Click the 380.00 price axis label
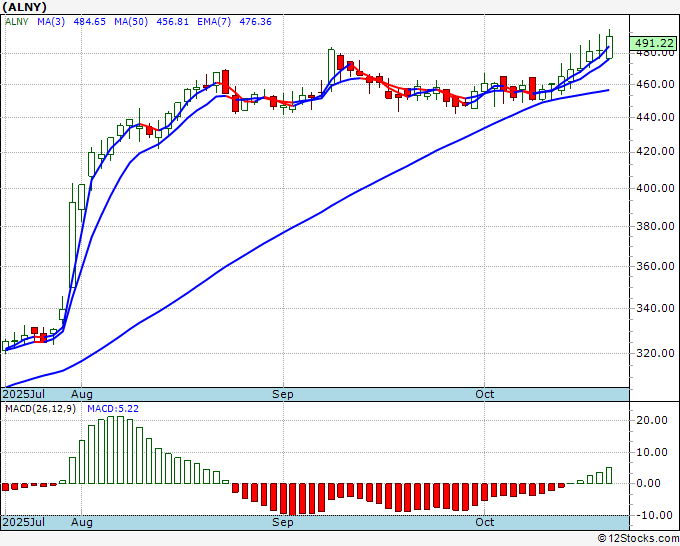 [x=655, y=226]
